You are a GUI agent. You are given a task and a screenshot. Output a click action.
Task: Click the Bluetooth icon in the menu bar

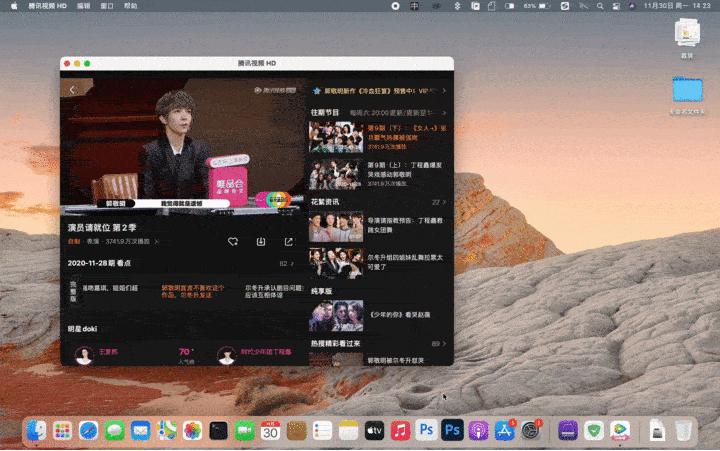coord(457,6)
